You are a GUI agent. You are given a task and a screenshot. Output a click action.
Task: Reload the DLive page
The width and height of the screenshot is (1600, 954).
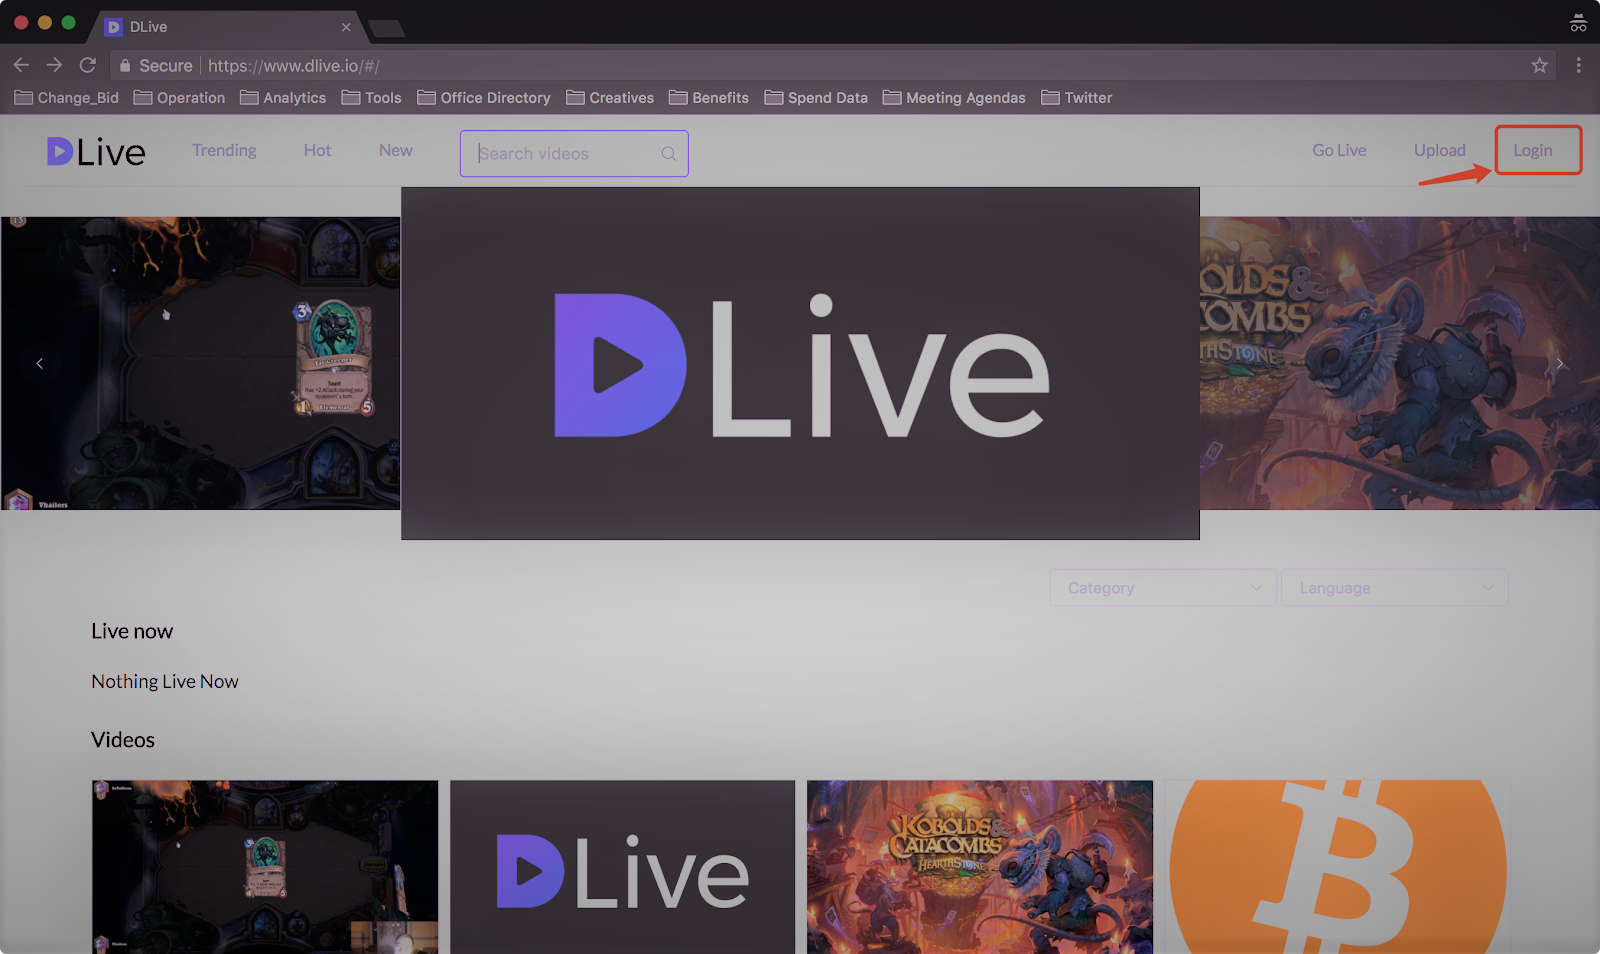[88, 65]
